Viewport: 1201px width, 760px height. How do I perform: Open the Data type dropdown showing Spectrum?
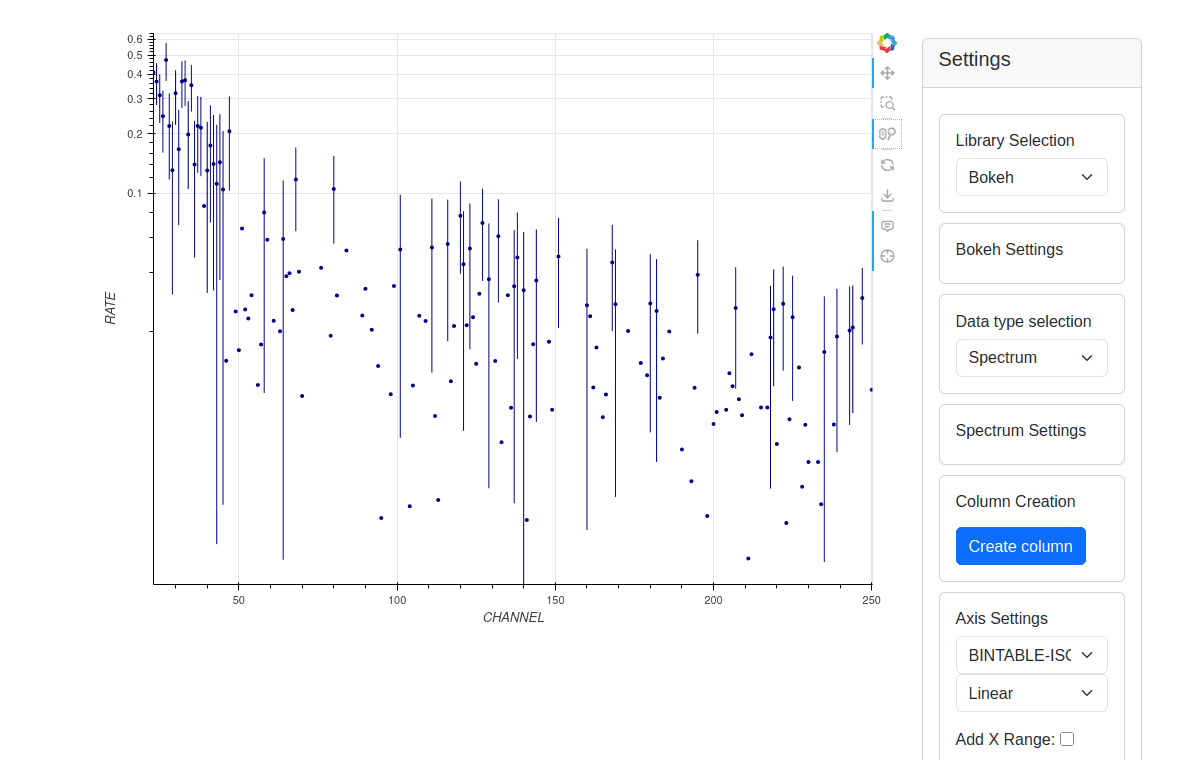pyautogui.click(x=1031, y=358)
